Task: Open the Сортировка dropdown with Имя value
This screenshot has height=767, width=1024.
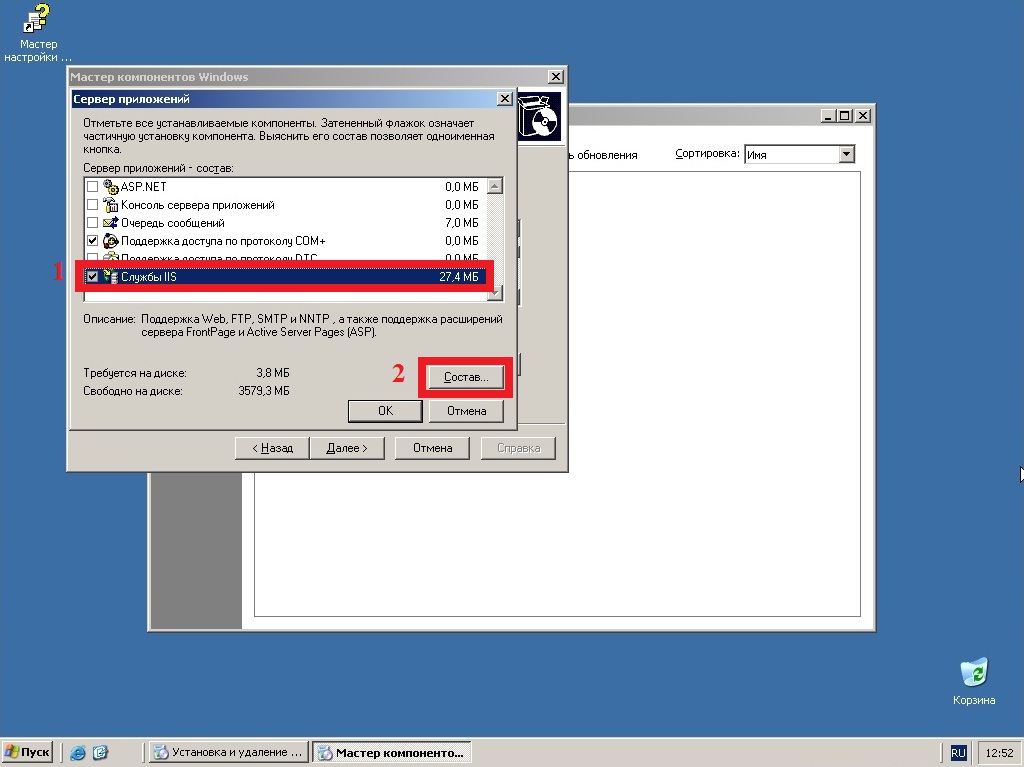Action: click(799, 155)
